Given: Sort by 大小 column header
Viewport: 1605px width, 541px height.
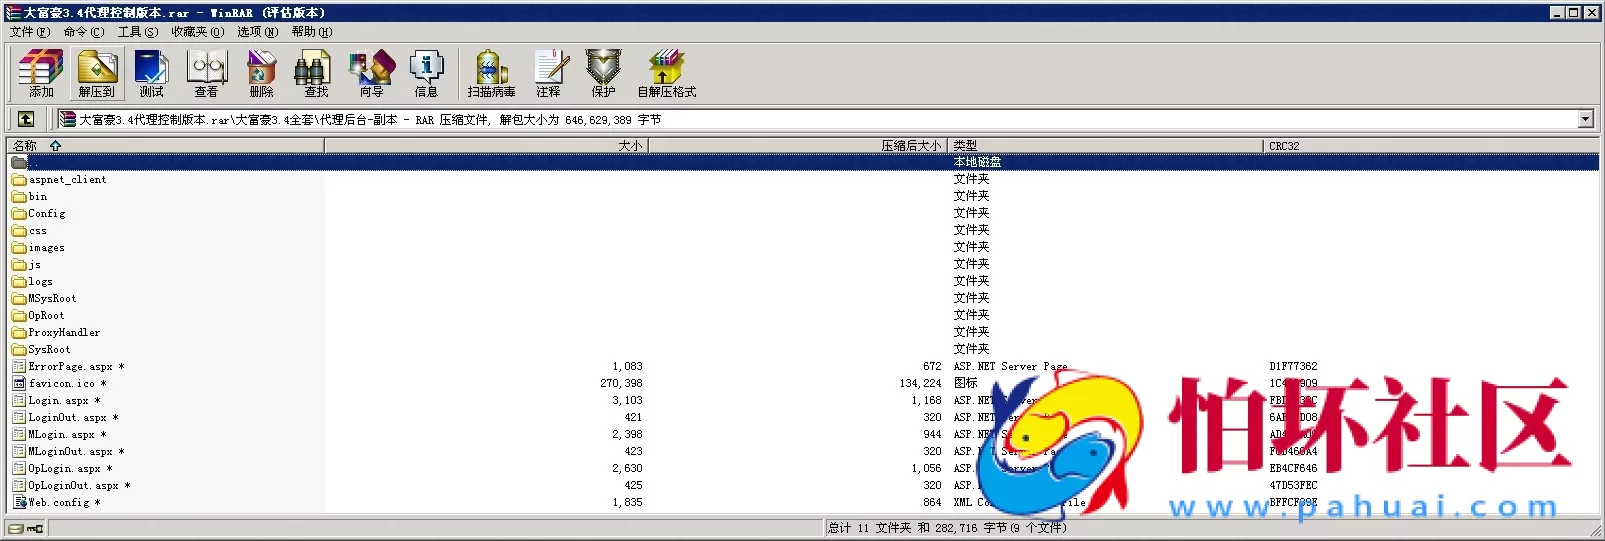Looking at the screenshot, I should point(487,146).
